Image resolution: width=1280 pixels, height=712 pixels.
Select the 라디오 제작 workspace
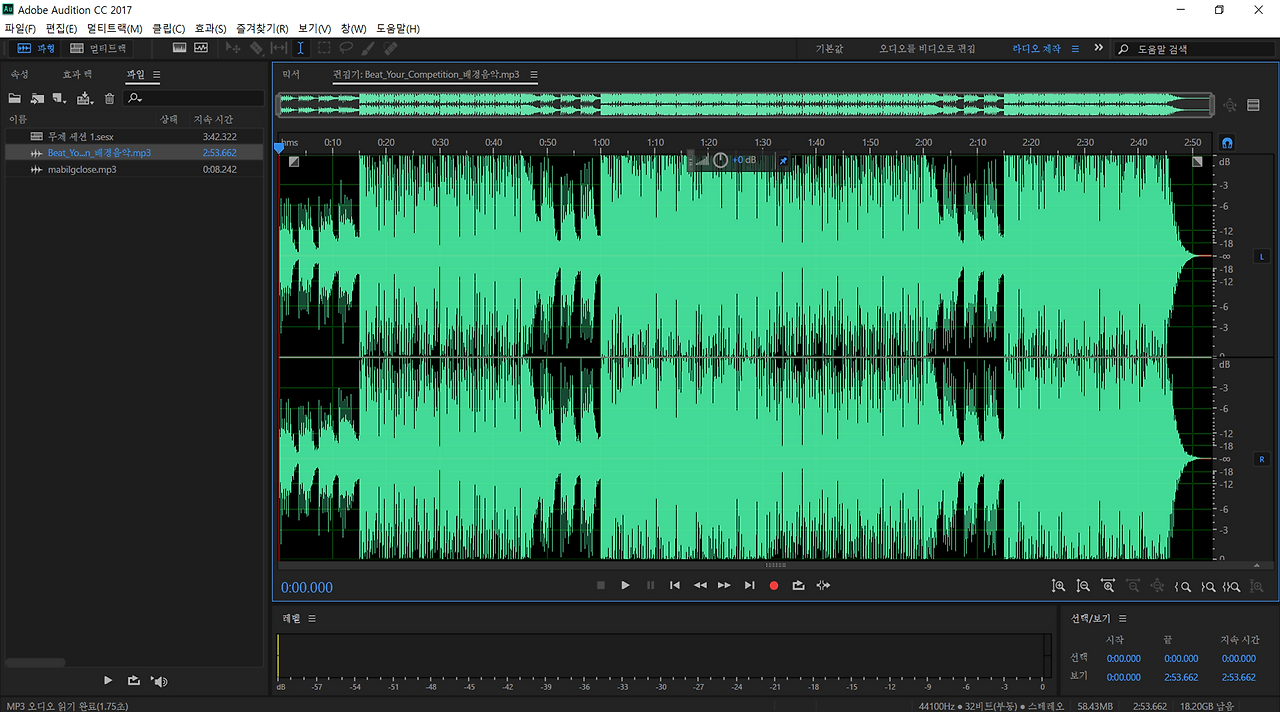click(1036, 48)
